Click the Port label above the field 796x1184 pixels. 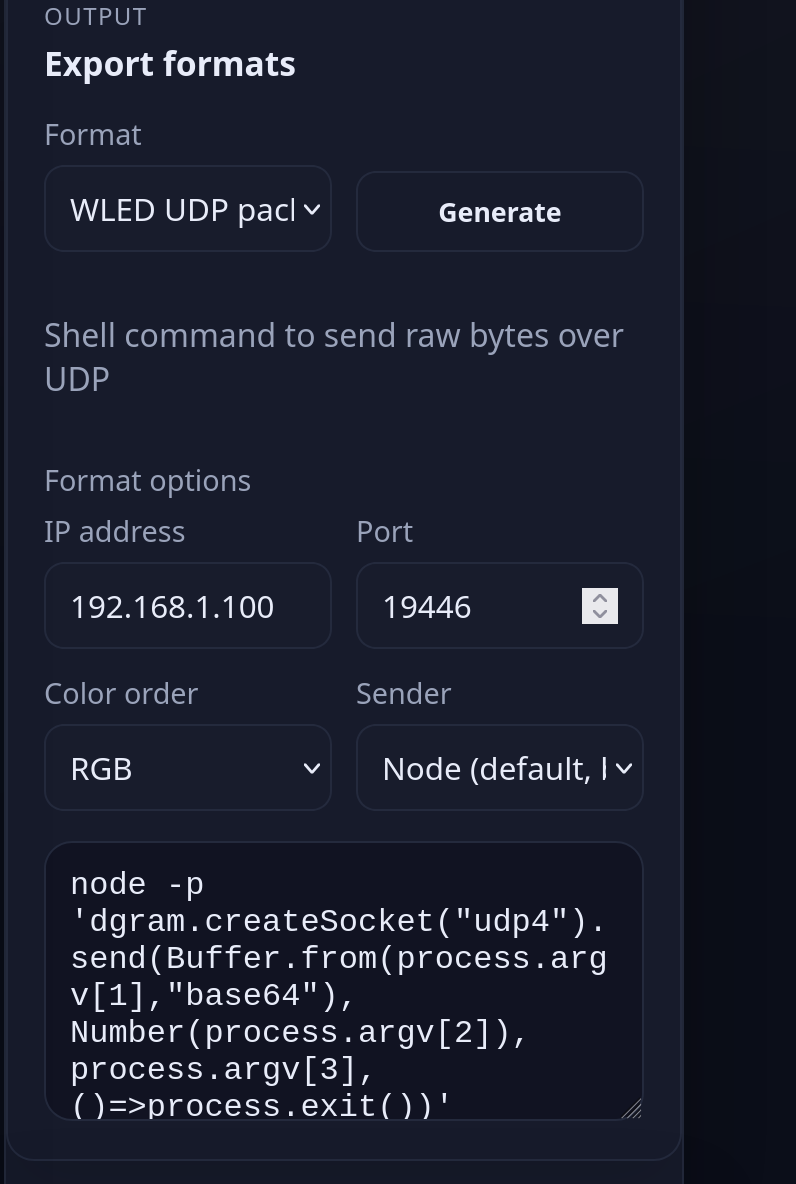(385, 531)
